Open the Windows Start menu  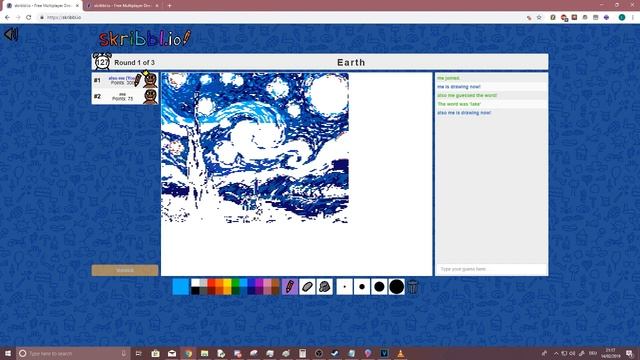coord(8,353)
